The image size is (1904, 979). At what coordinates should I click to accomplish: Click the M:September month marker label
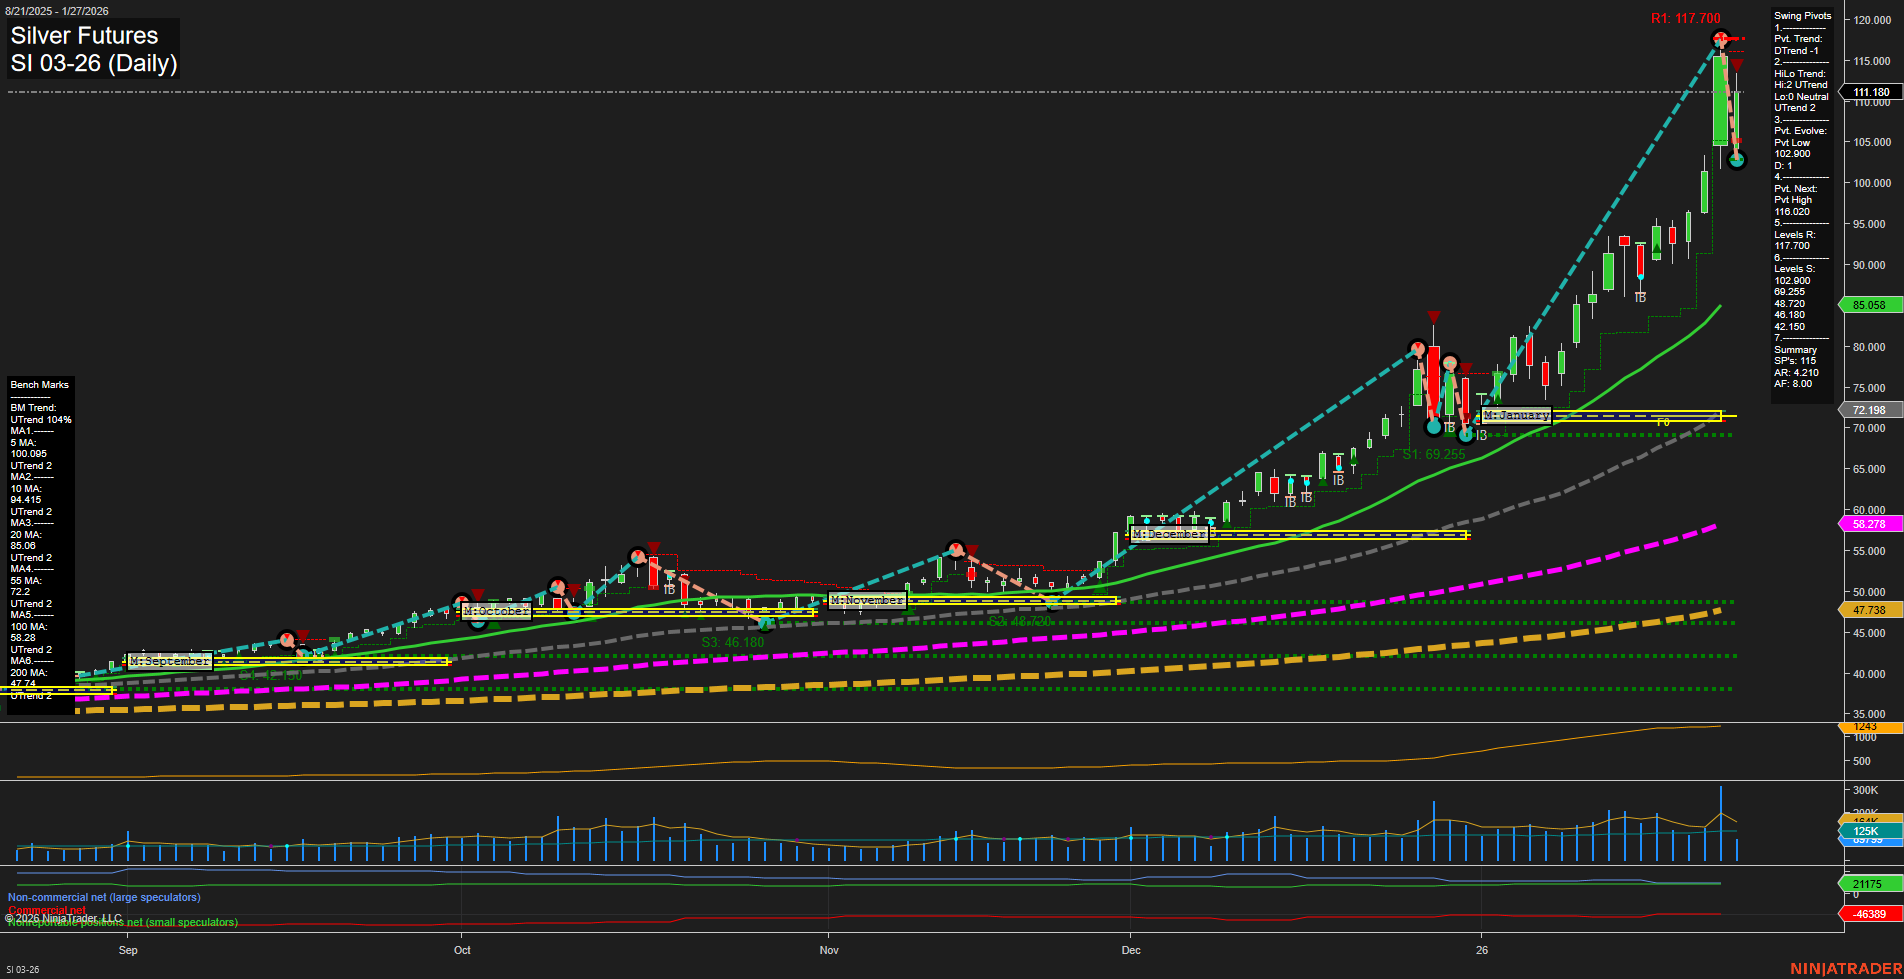click(170, 661)
